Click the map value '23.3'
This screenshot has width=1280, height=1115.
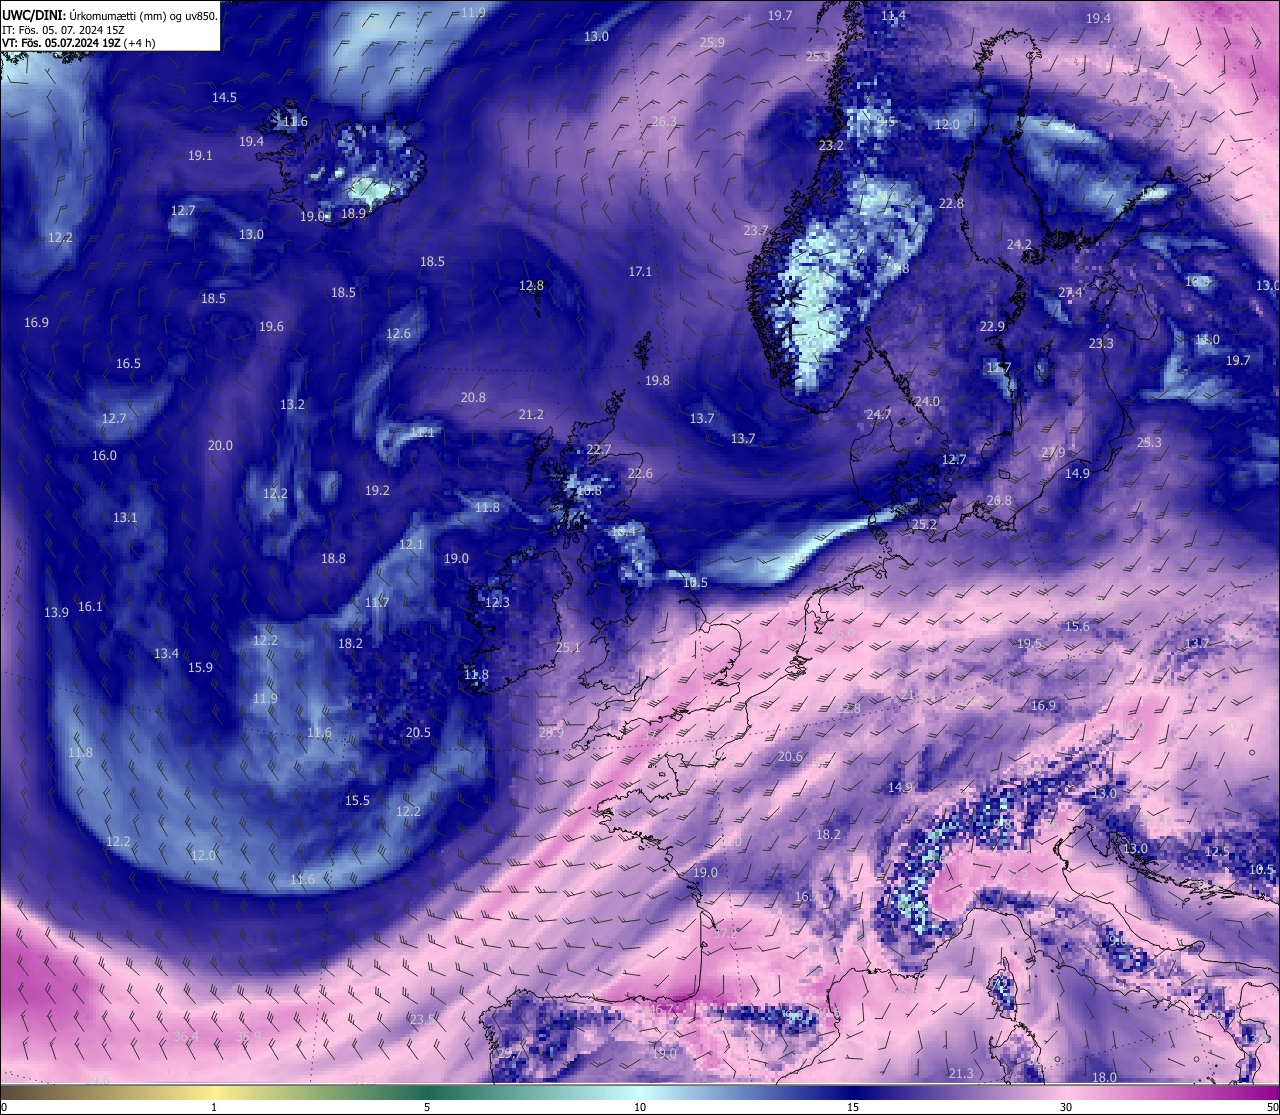pos(1101,344)
